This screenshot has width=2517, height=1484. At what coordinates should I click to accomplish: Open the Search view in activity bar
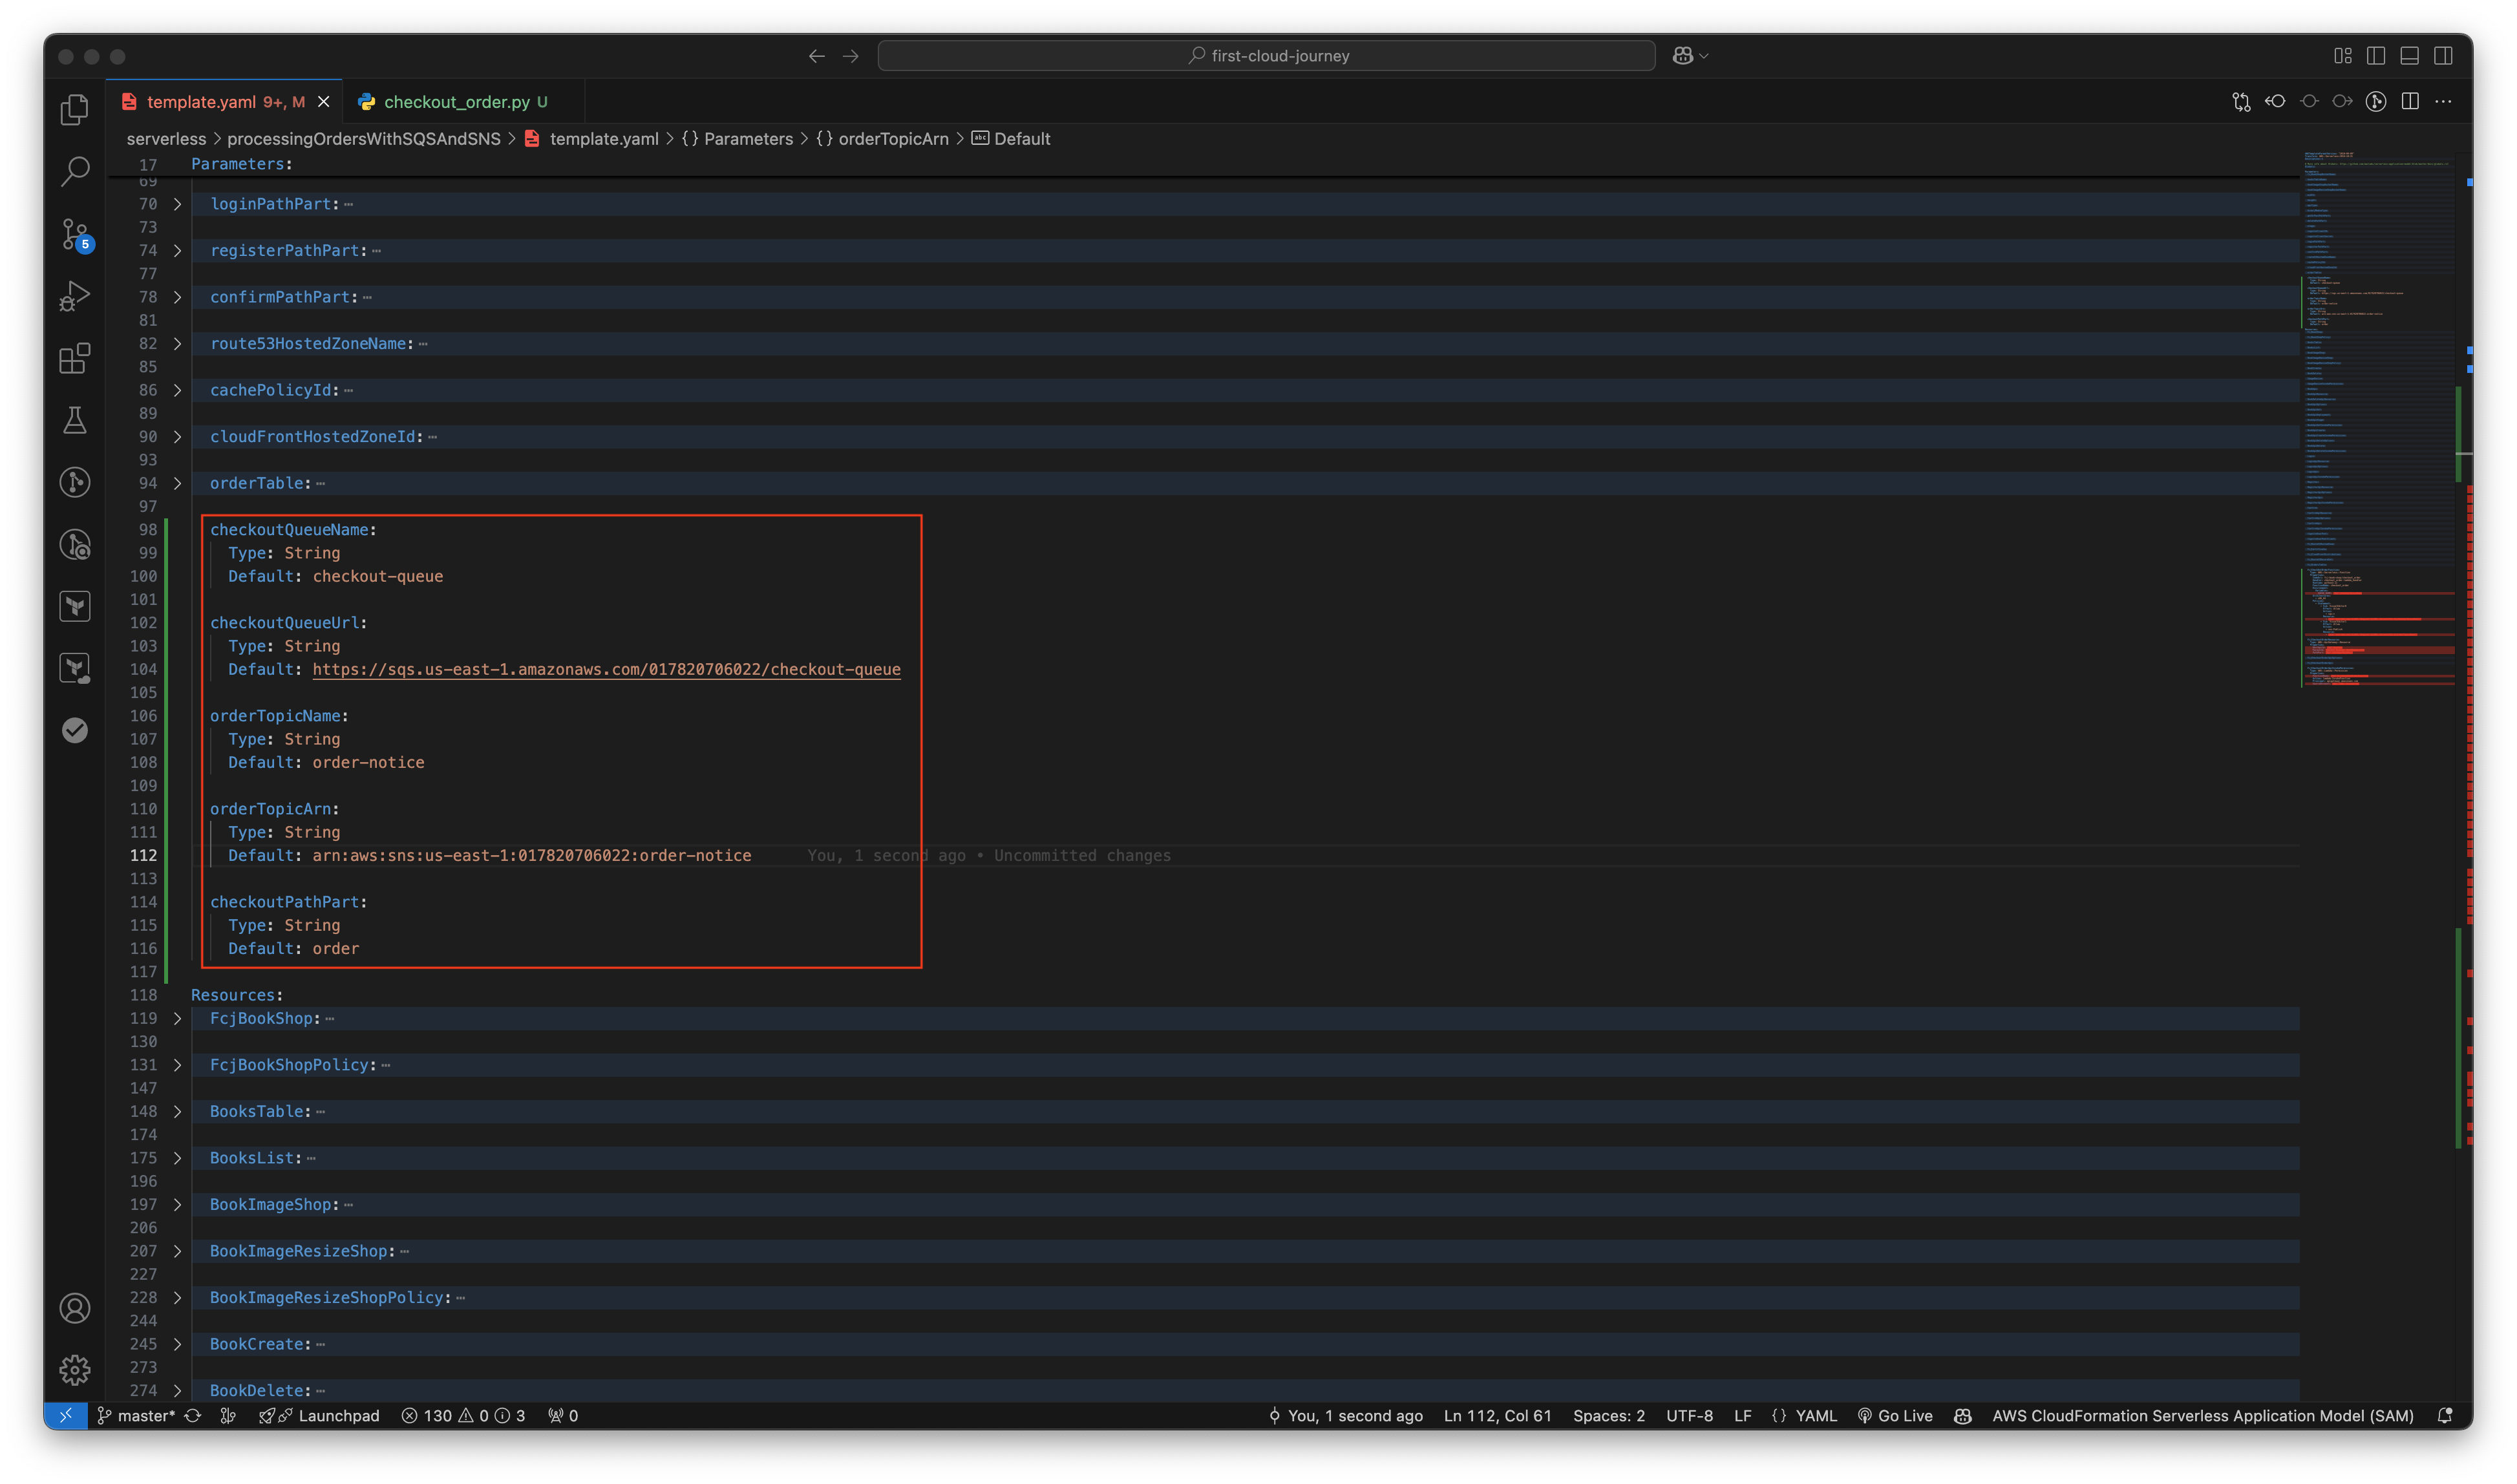(x=75, y=171)
